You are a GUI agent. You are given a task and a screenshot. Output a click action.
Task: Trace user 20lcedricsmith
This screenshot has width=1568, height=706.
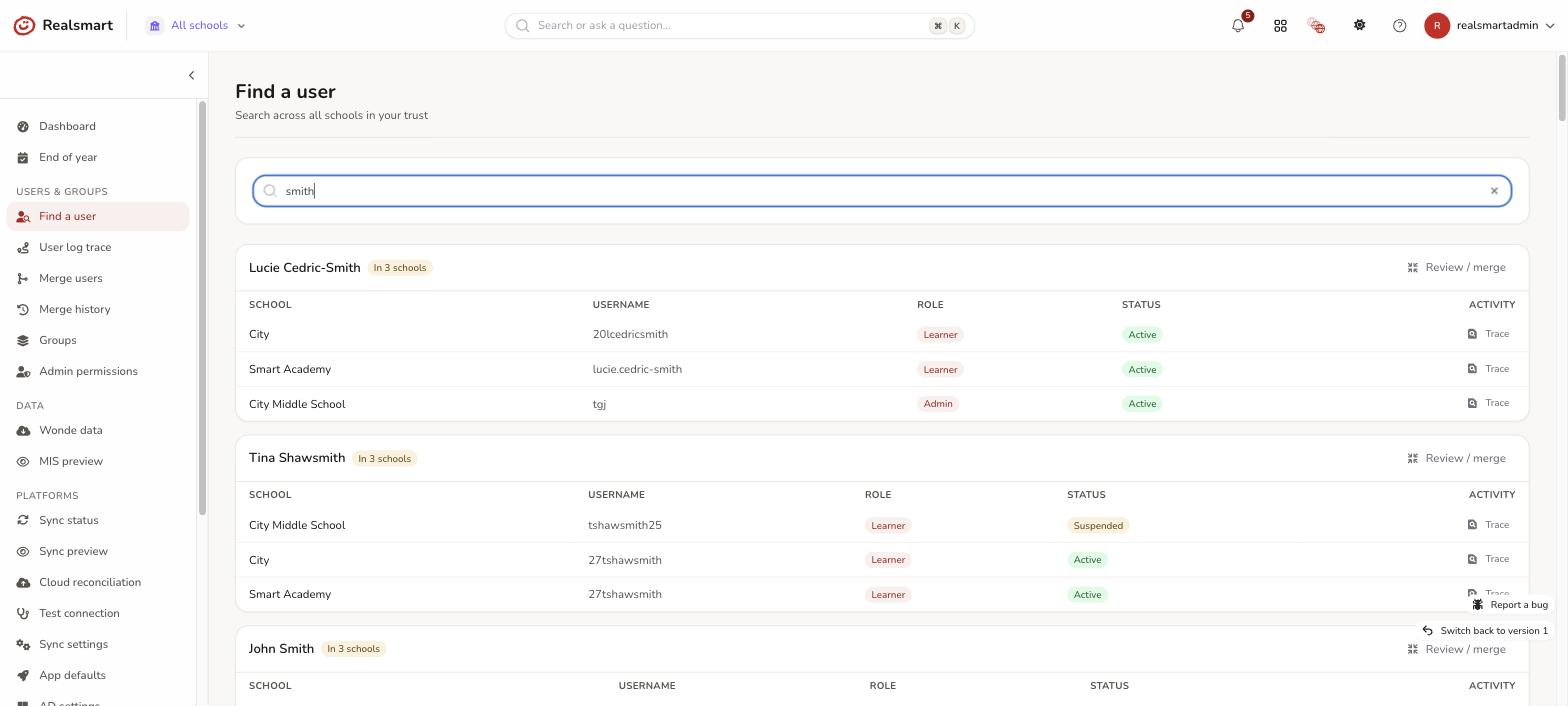coord(1488,334)
